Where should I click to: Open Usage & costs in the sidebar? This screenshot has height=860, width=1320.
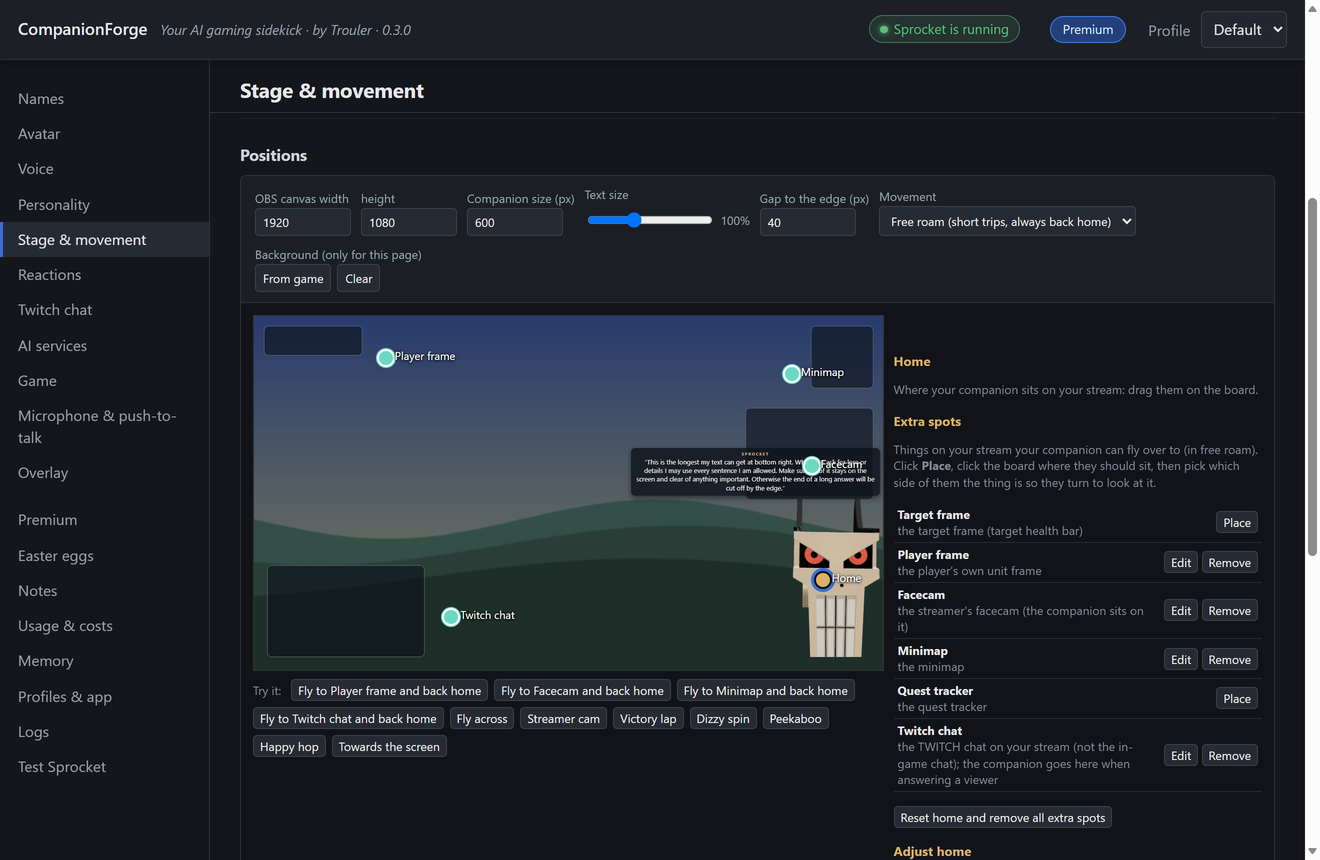[104, 626]
